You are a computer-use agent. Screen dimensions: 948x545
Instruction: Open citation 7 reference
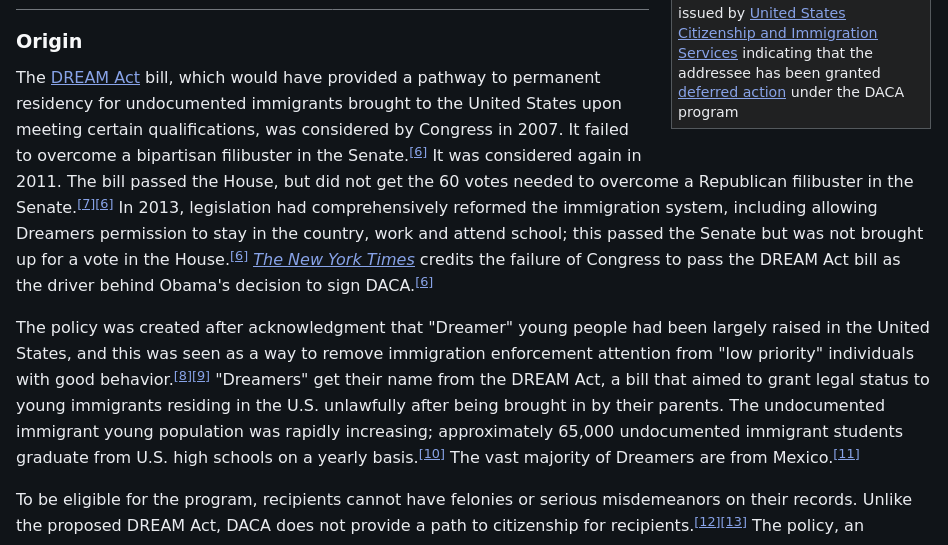pos(86,205)
